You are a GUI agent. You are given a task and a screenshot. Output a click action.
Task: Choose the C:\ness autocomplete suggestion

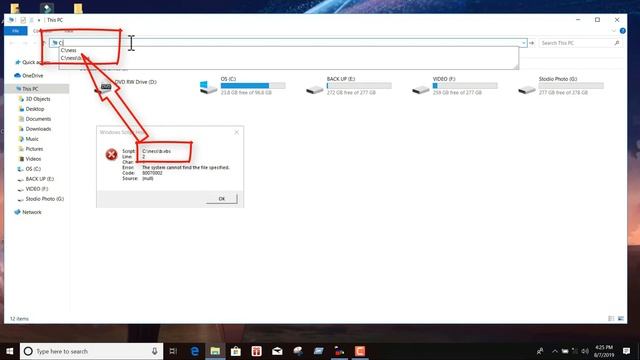coord(69,50)
